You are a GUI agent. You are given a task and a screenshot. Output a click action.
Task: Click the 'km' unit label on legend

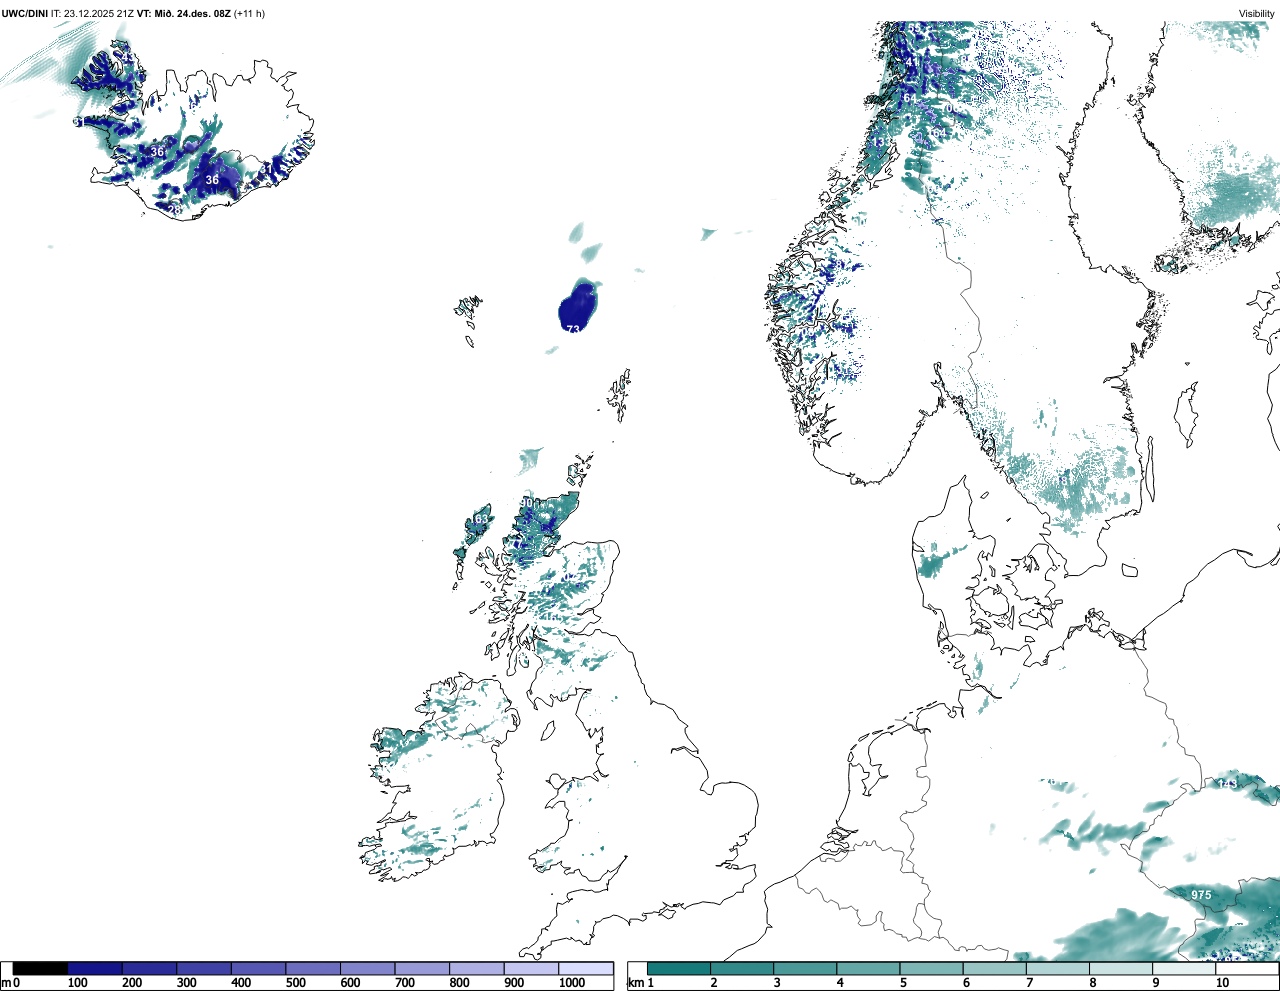click(634, 983)
